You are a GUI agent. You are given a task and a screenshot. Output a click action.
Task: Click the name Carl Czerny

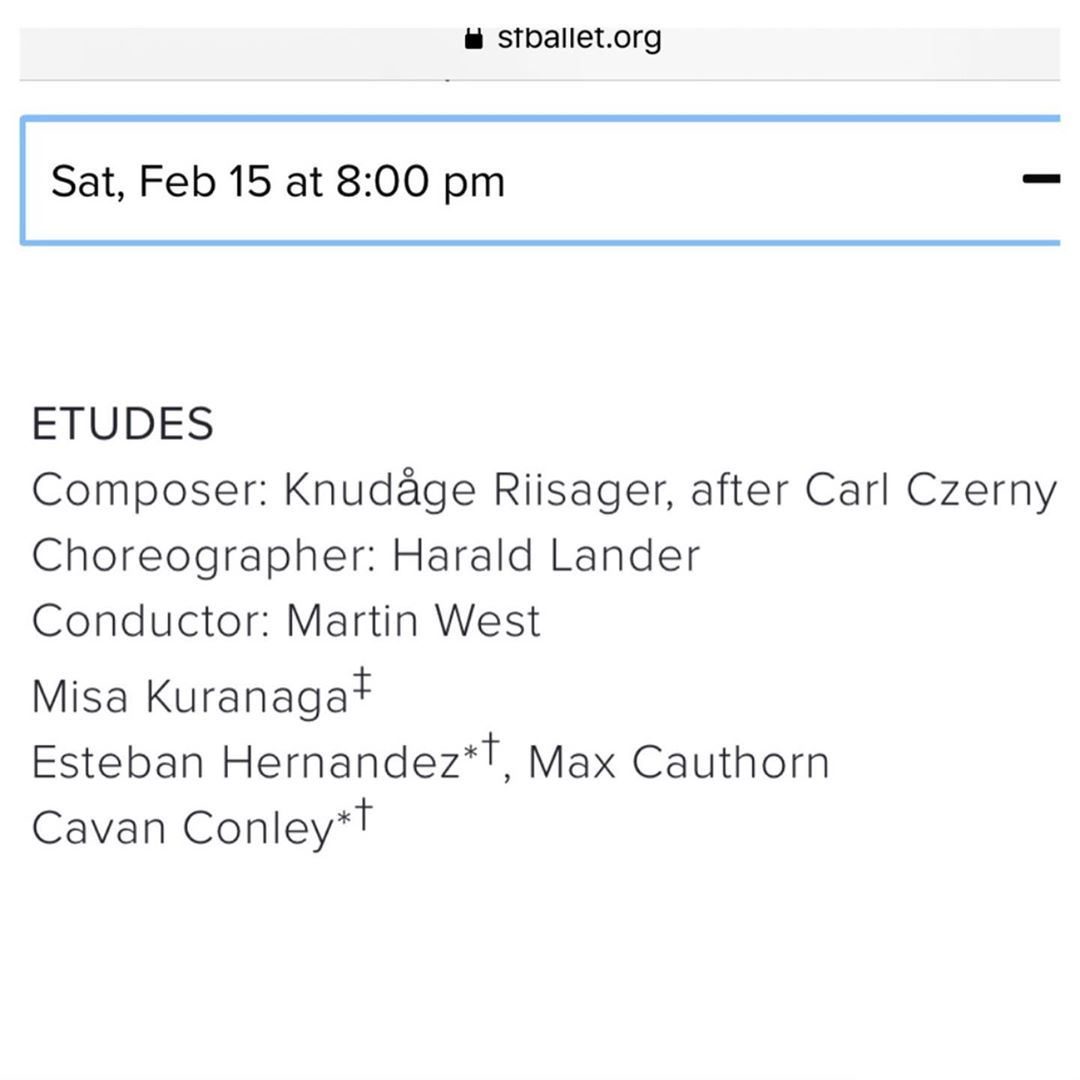coord(930,491)
